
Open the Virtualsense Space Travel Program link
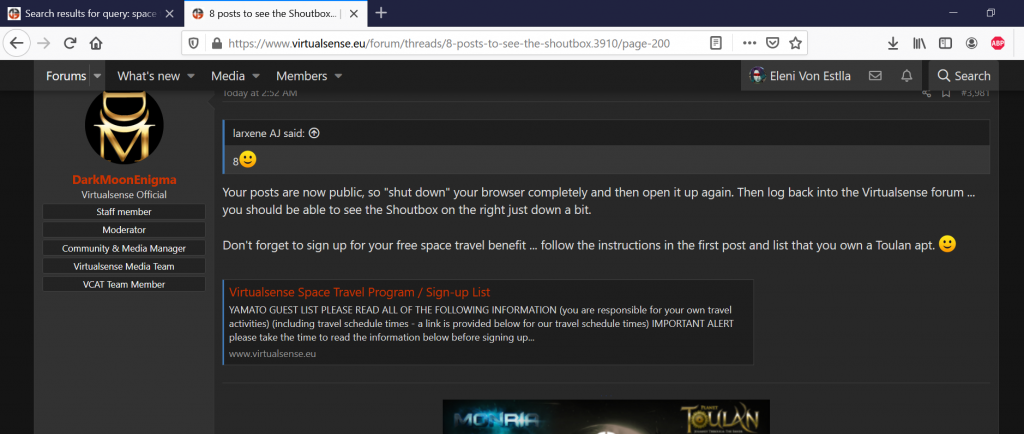pos(360,292)
